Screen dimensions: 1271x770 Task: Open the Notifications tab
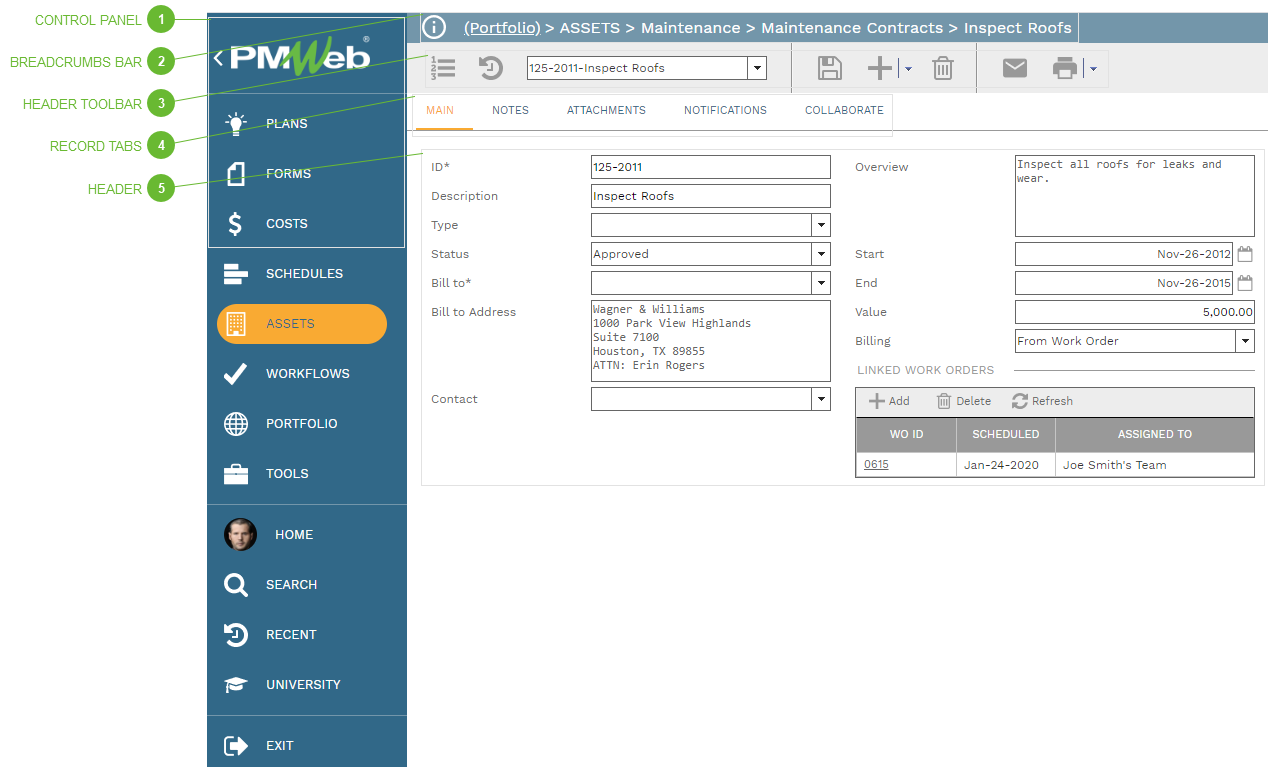pos(725,110)
